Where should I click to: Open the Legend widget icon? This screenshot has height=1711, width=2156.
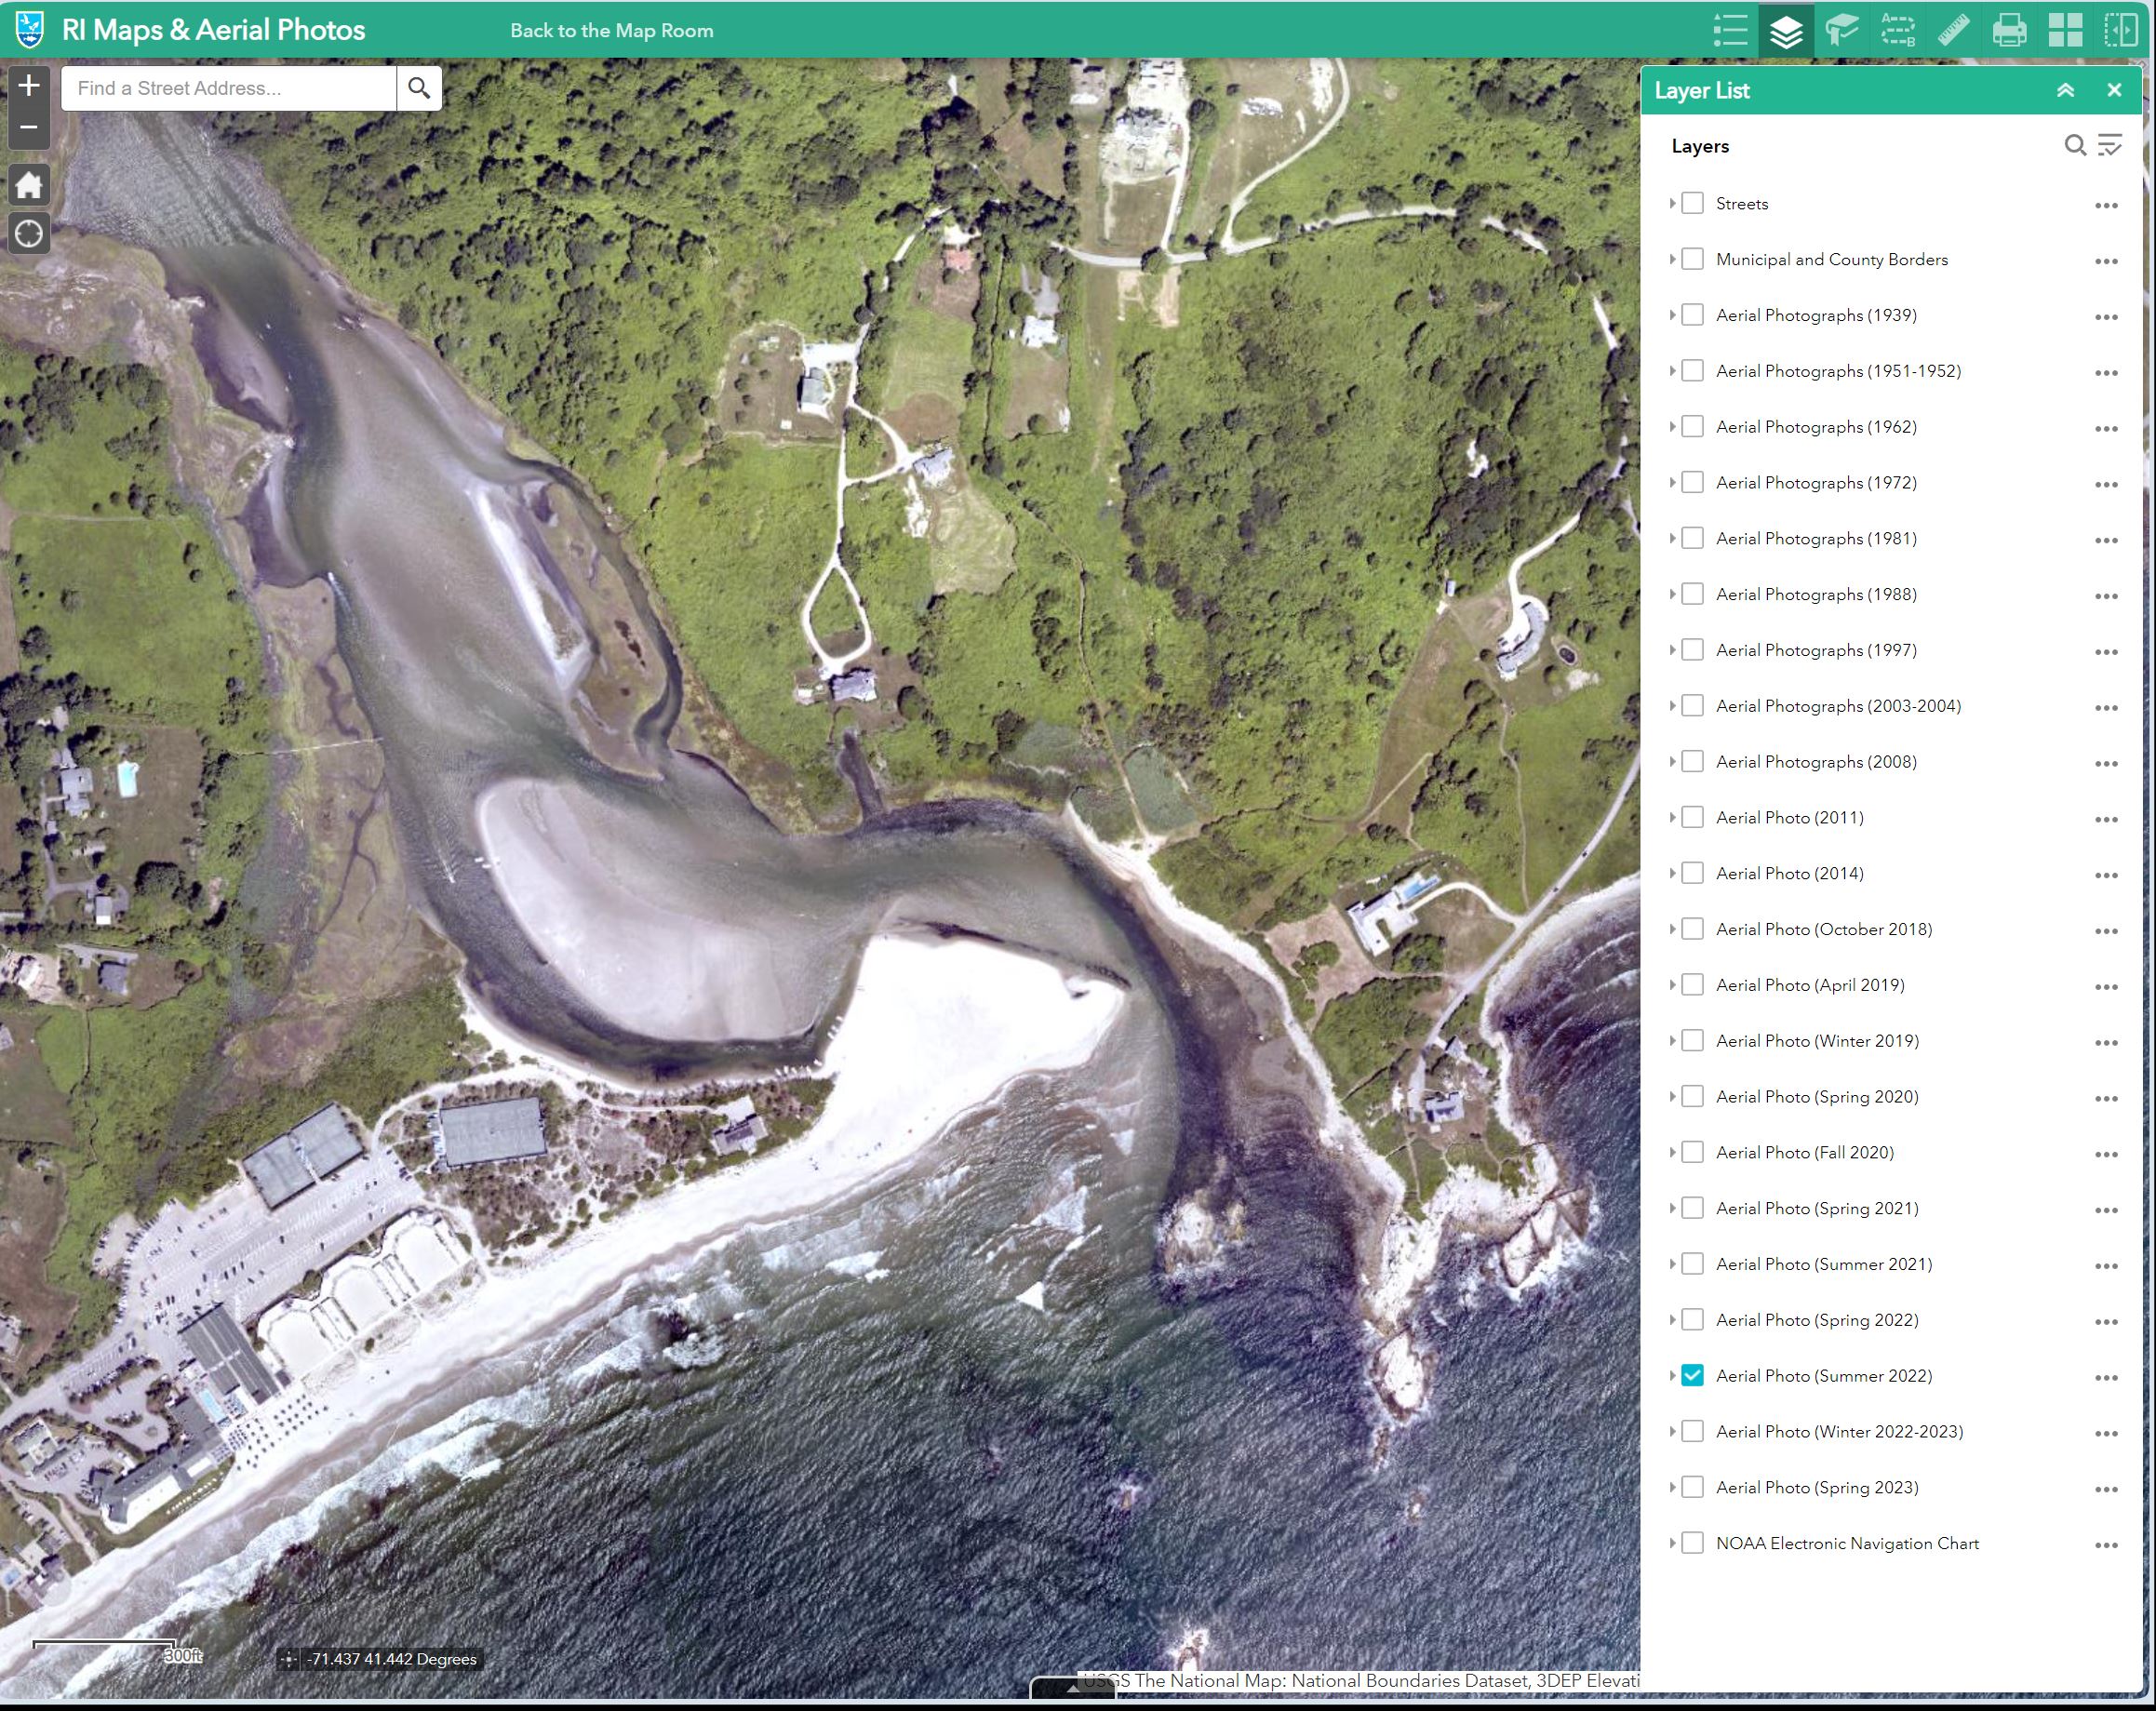pyautogui.click(x=1730, y=30)
